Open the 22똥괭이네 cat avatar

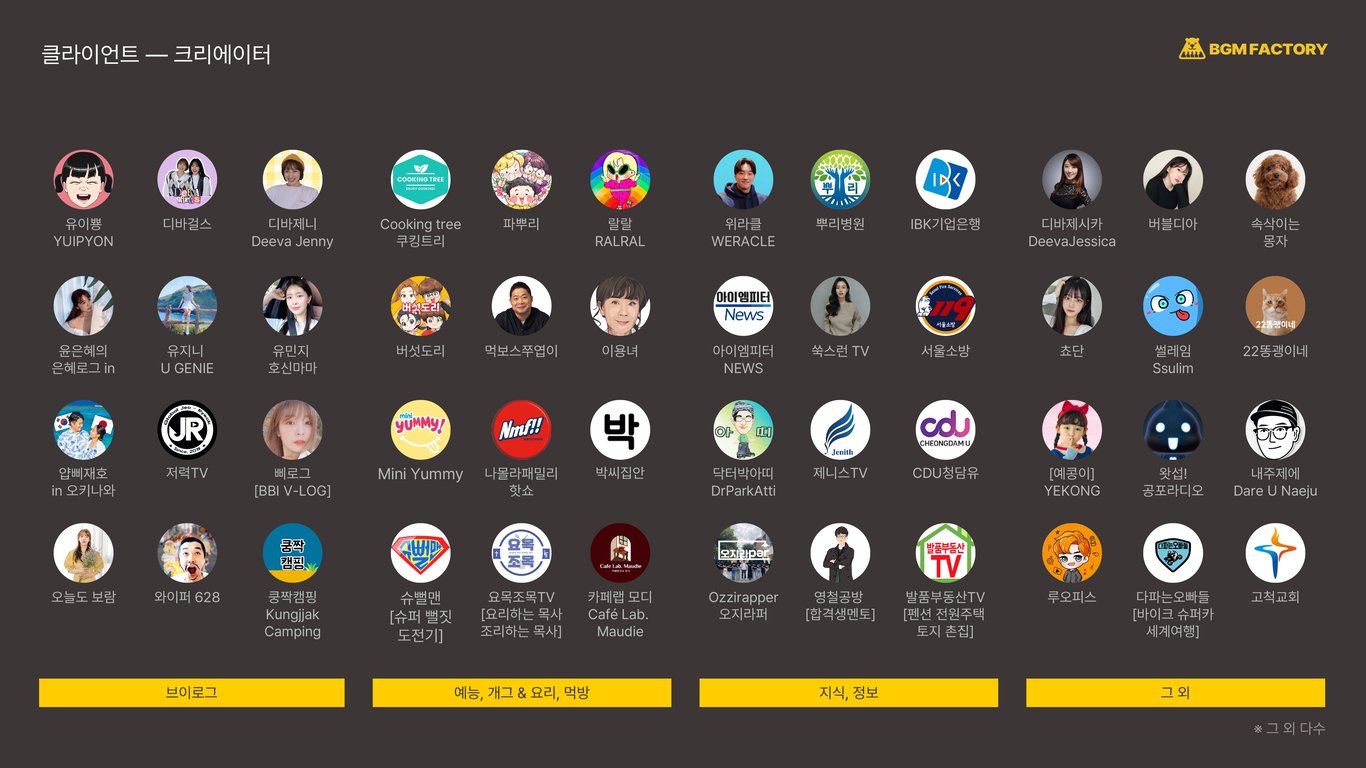click(1275, 306)
